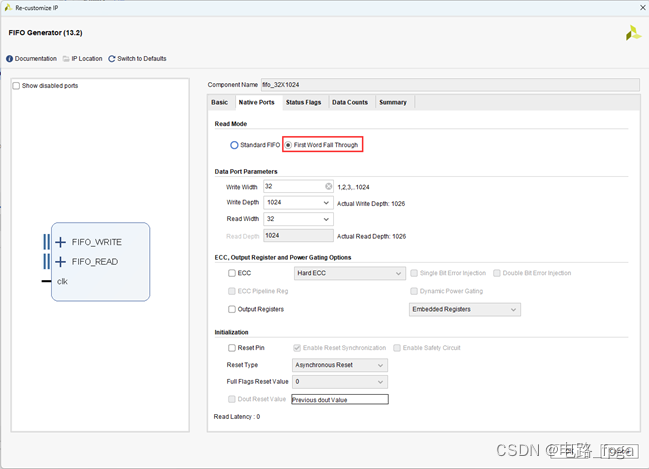Expand the FIFO_READ plus icon
The width and height of the screenshot is (649, 469).
point(60,262)
